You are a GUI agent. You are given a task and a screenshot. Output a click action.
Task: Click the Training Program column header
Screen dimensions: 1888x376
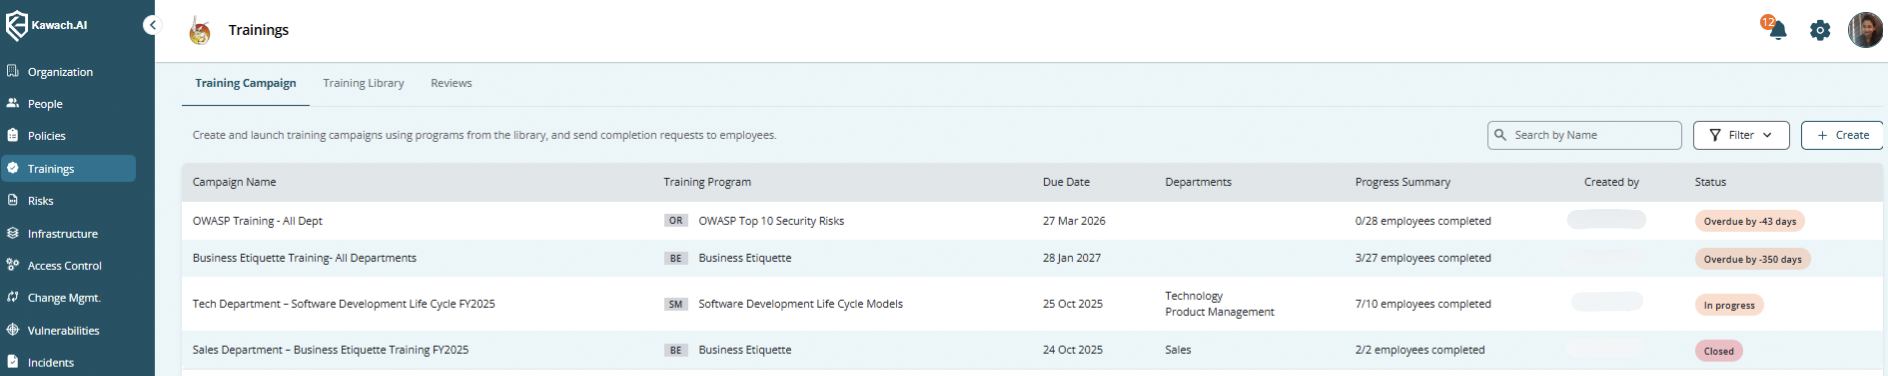tap(707, 182)
